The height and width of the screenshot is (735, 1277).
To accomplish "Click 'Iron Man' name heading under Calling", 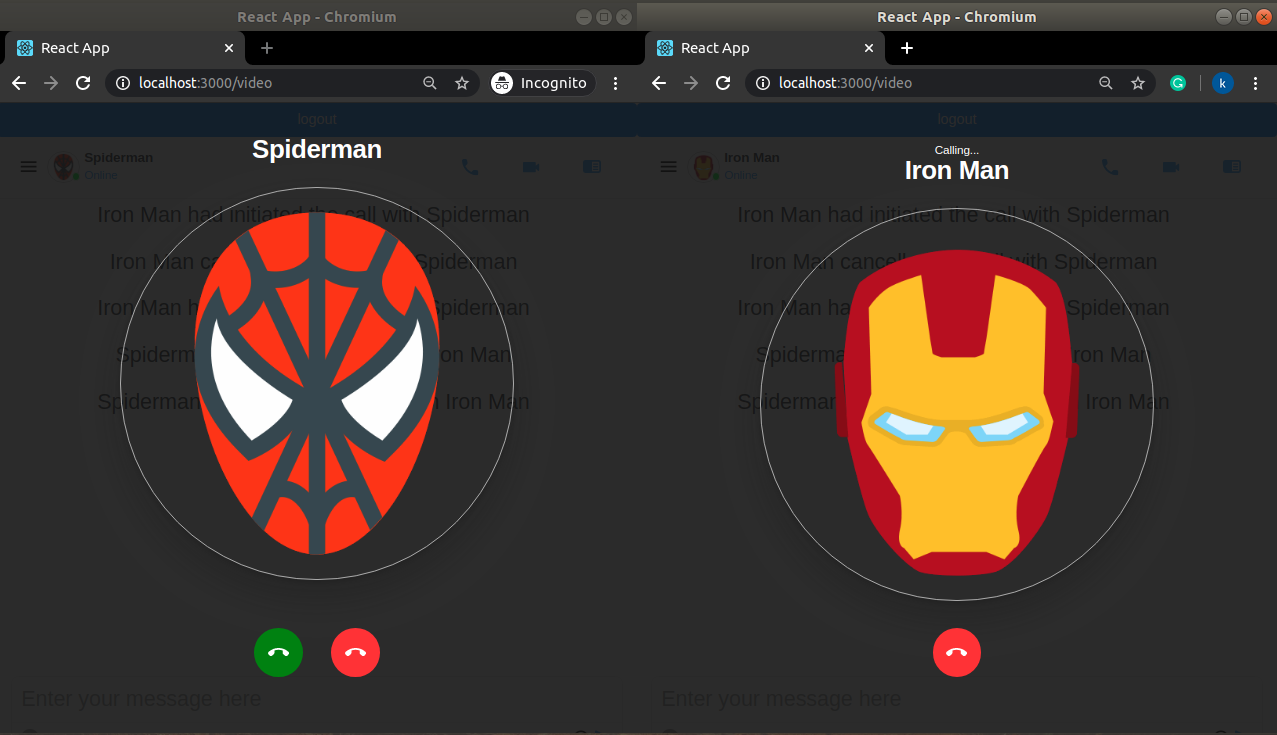I will click(x=957, y=170).
